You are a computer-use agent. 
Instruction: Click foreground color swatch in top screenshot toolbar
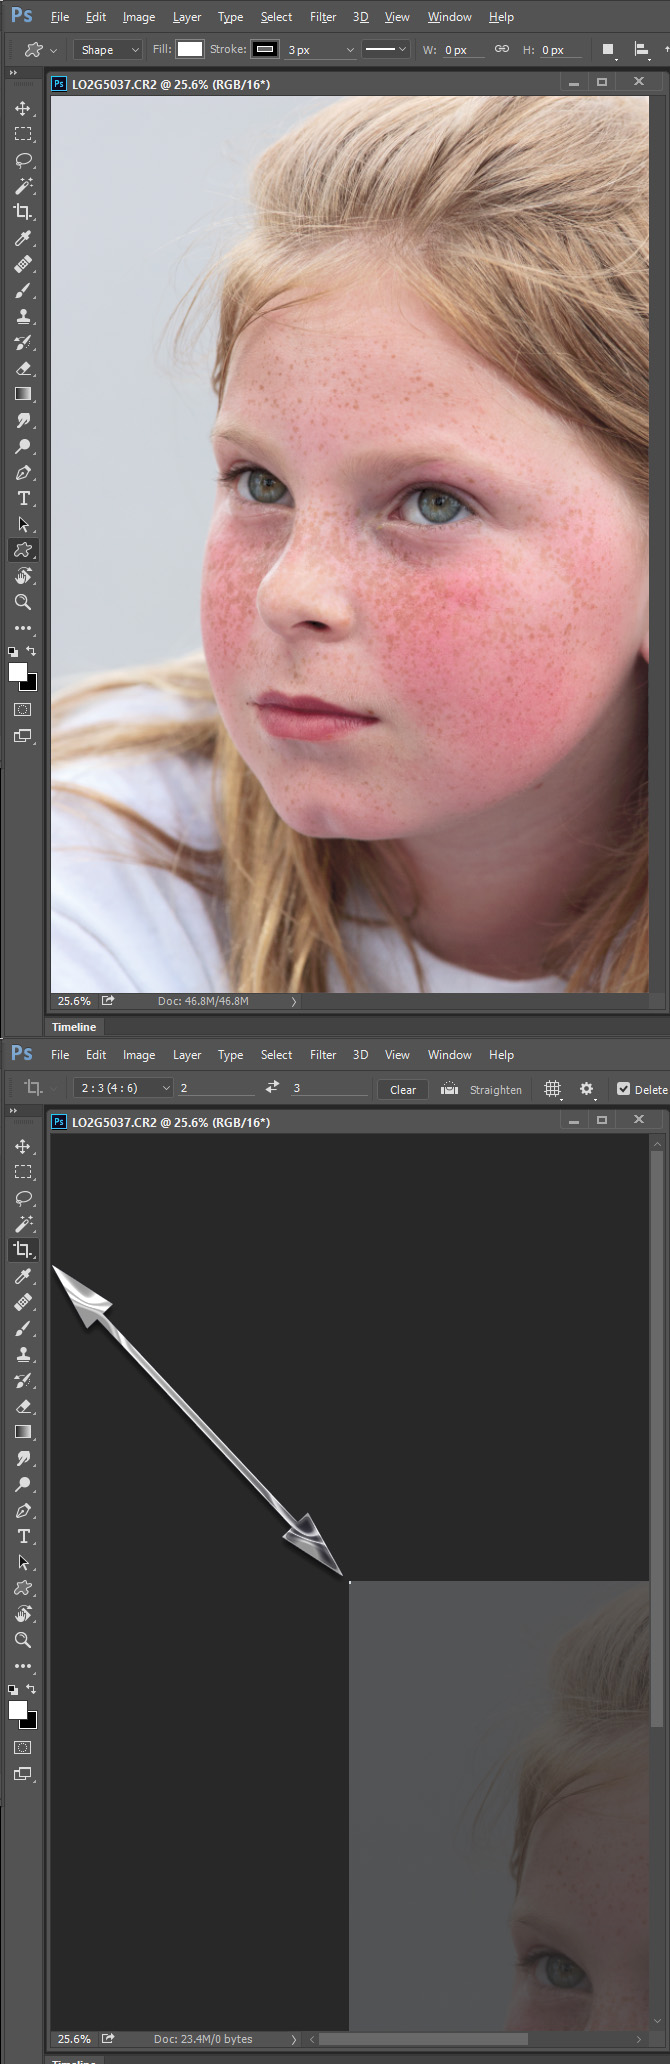click(x=18, y=672)
